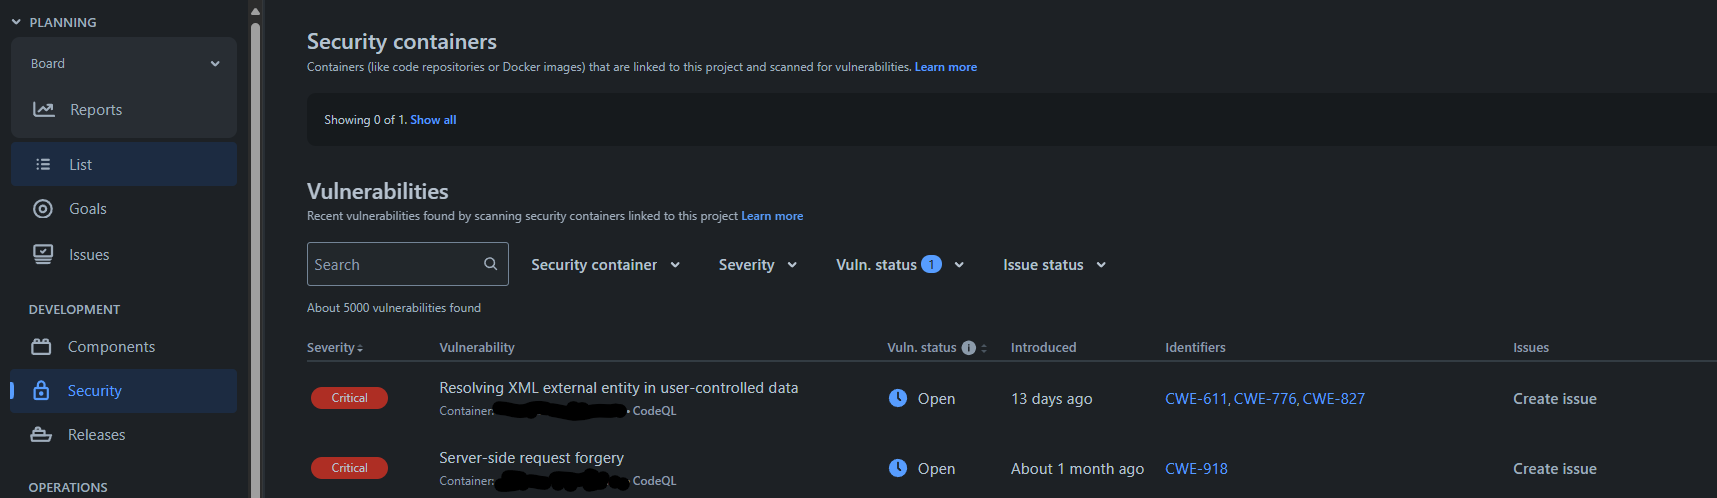Click clock icon for Server-side request forgery row
The width and height of the screenshot is (1717, 498).
898,468
